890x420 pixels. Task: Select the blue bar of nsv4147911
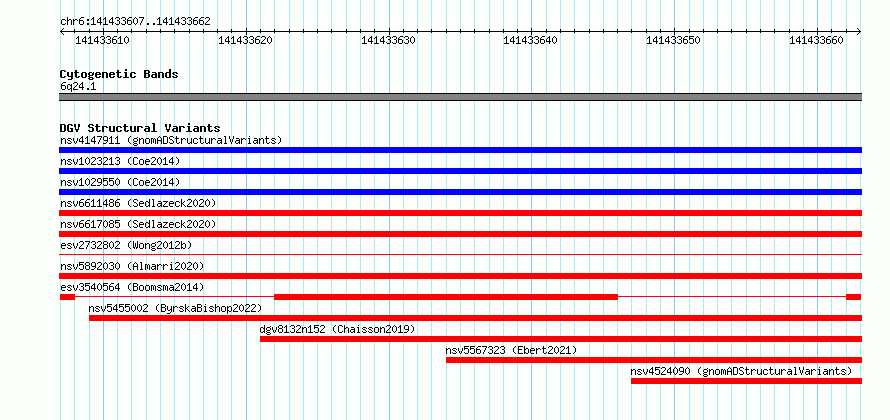460,150
